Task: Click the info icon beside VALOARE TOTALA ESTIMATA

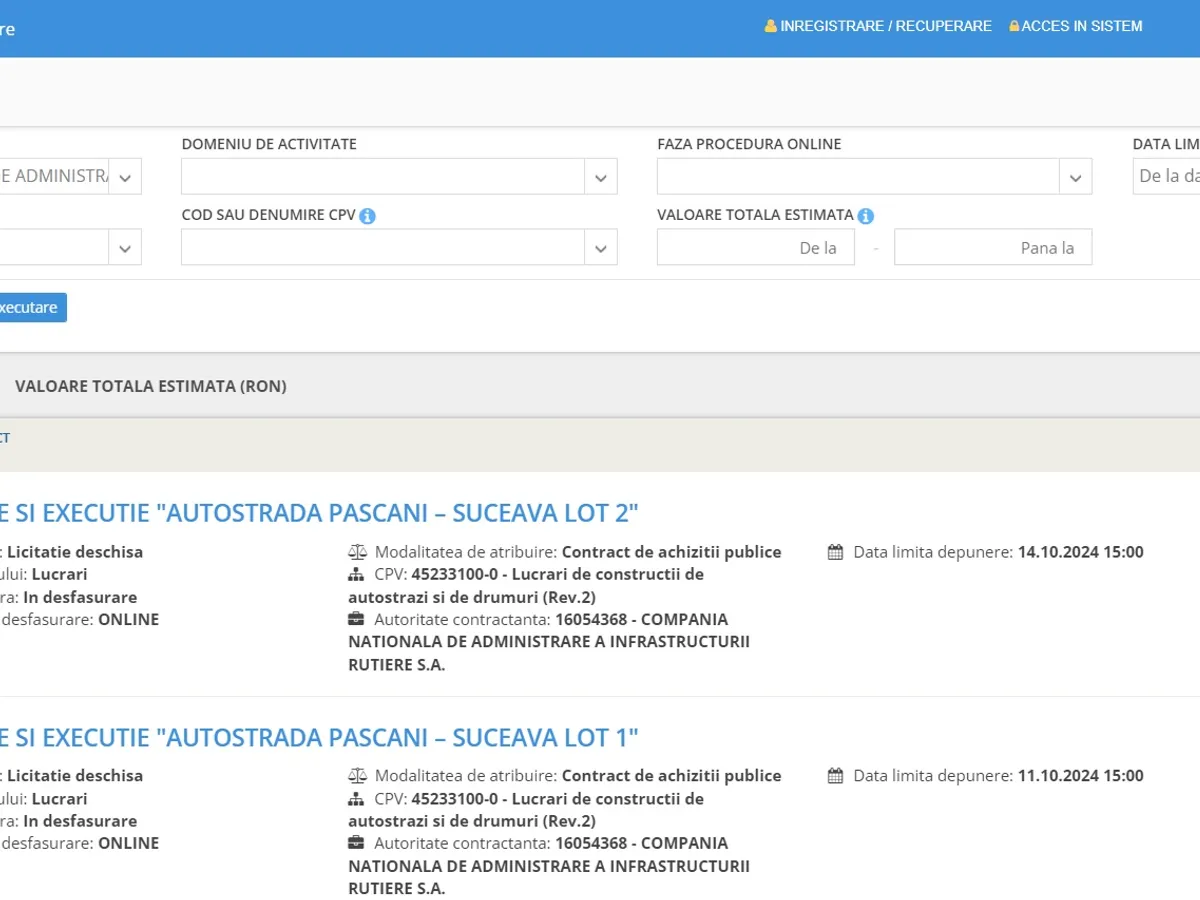Action: pyautogui.click(x=866, y=216)
